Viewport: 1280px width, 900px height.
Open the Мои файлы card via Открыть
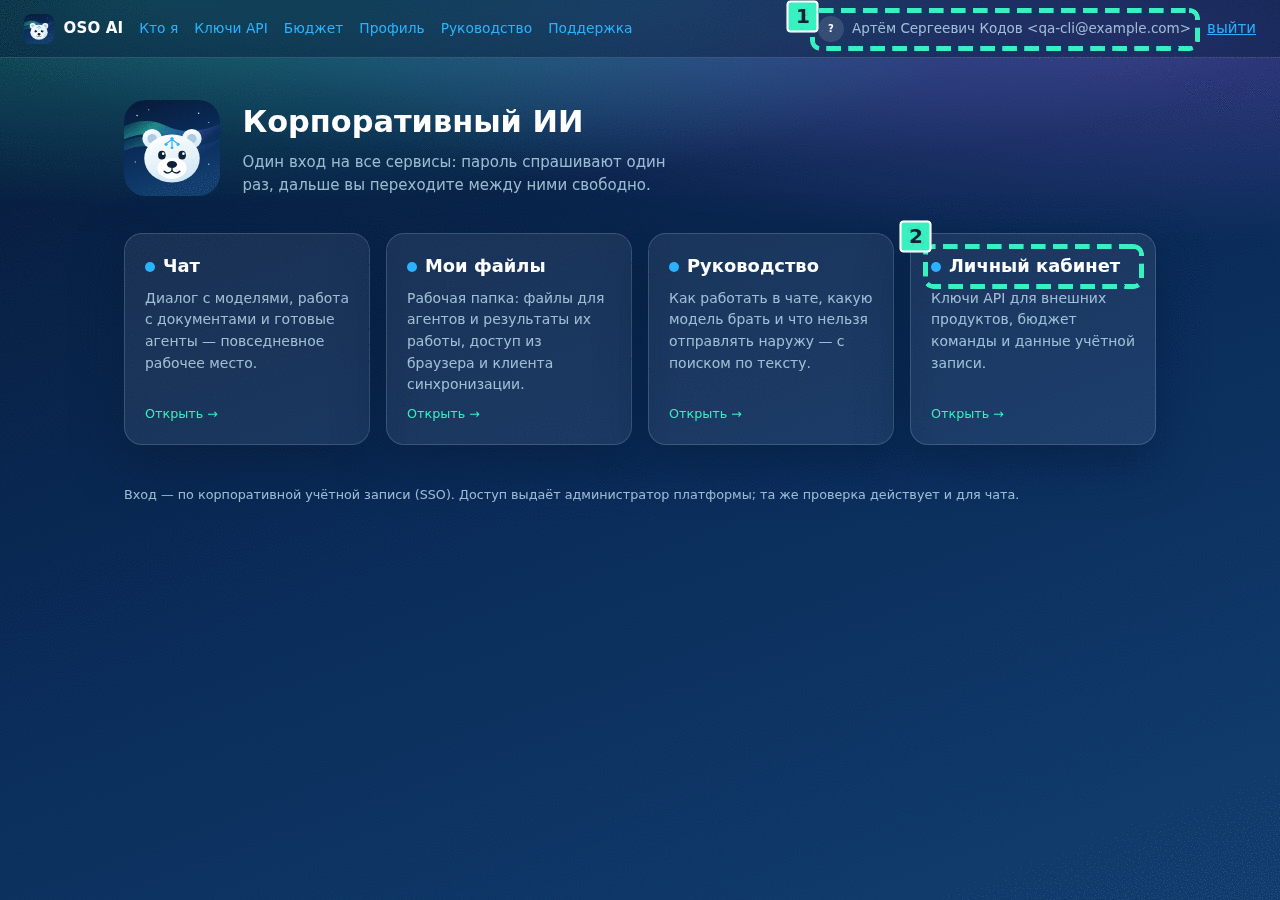click(443, 414)
